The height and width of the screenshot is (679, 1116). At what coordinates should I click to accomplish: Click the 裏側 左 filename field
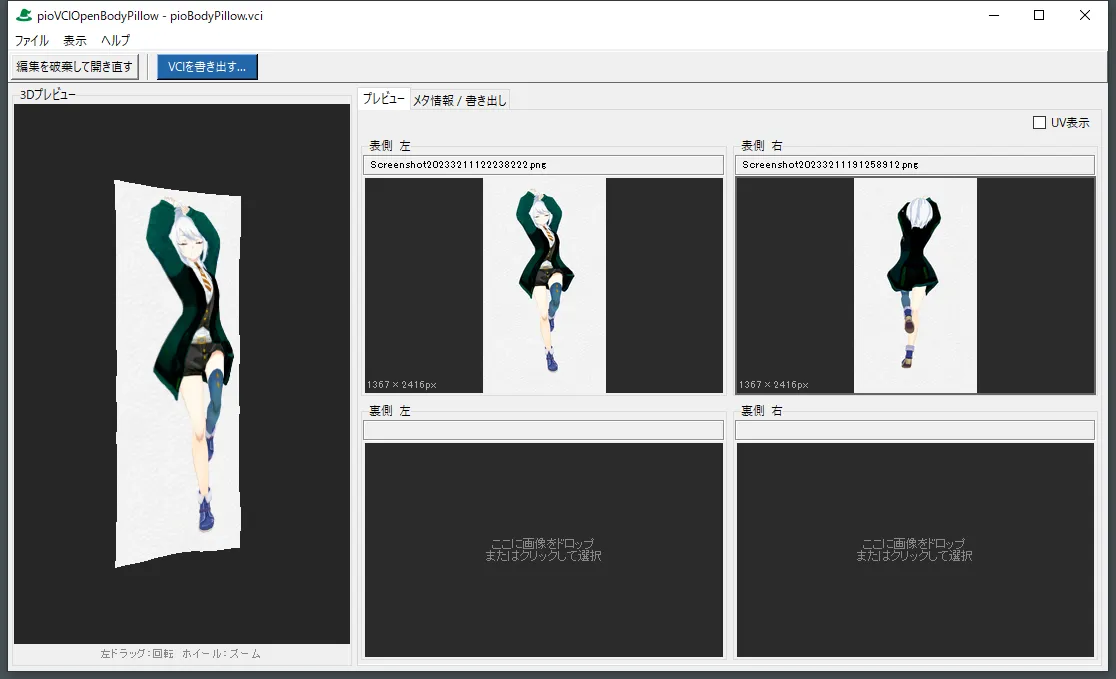pos(543,430)
